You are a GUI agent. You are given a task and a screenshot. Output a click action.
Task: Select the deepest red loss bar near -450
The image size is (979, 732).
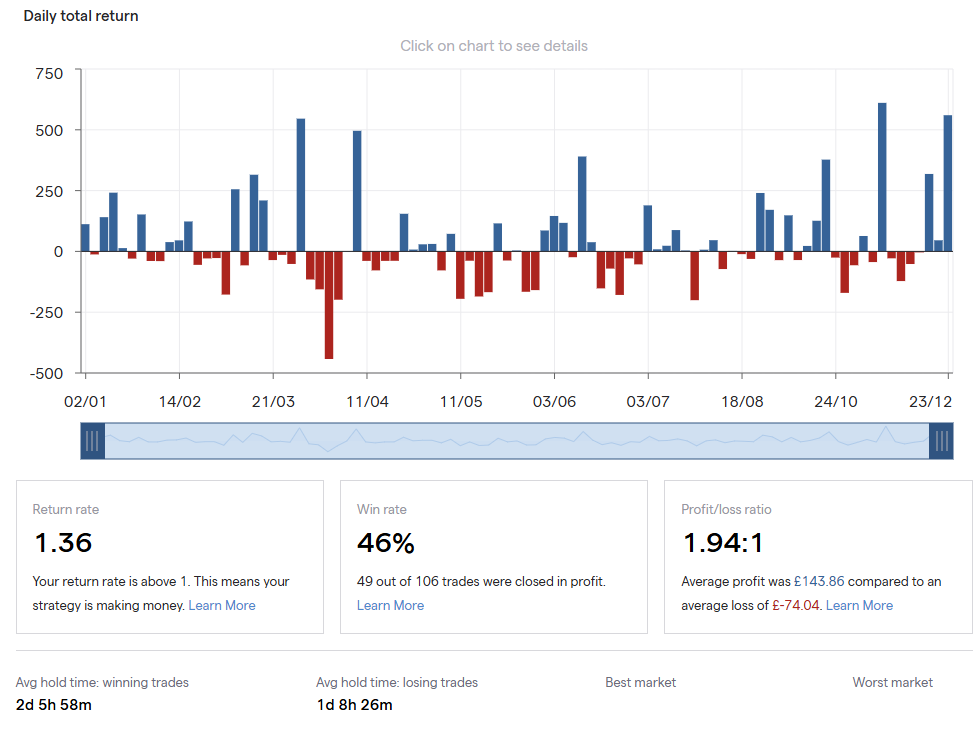click(x=329, y=304)
